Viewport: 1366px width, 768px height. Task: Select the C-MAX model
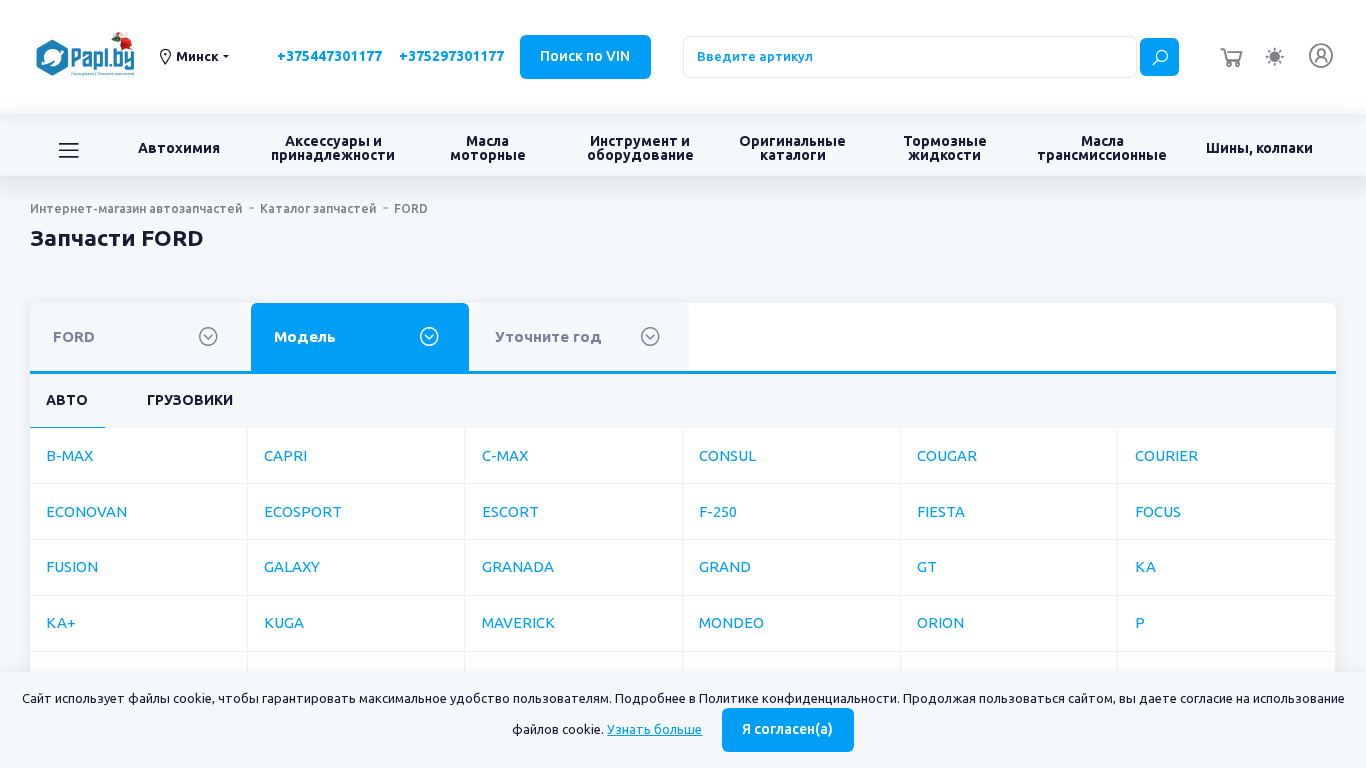pos(505,456)
